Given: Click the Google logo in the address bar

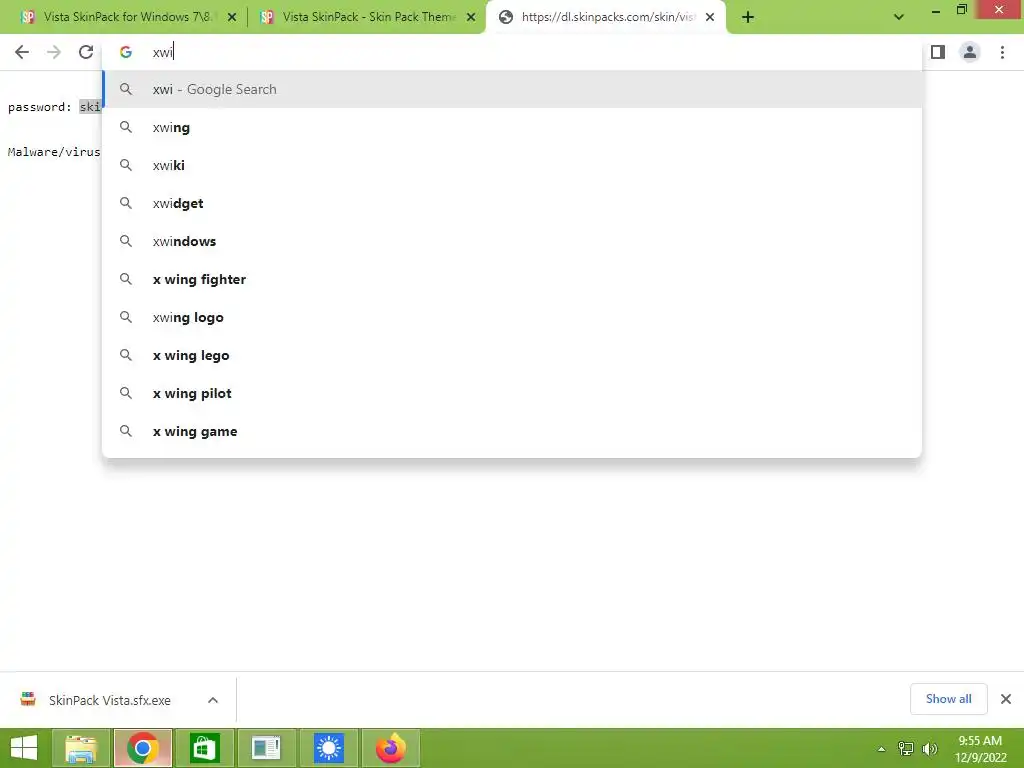Looking at the screenshot, I should 125,52.
